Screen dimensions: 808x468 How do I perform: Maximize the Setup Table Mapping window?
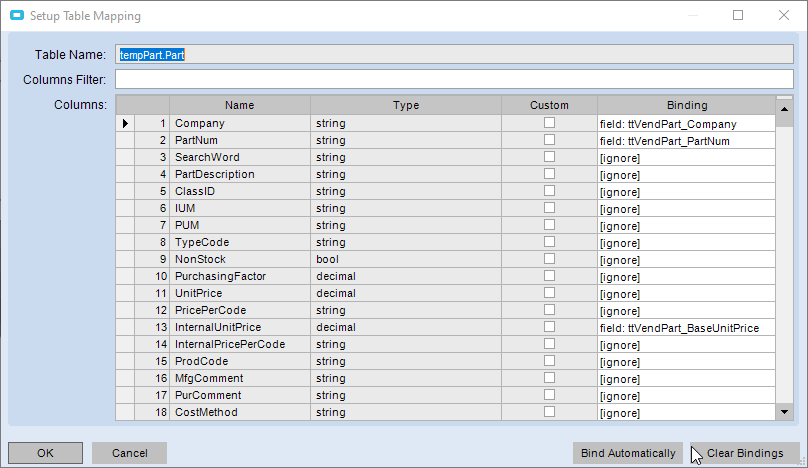(738, 15)
